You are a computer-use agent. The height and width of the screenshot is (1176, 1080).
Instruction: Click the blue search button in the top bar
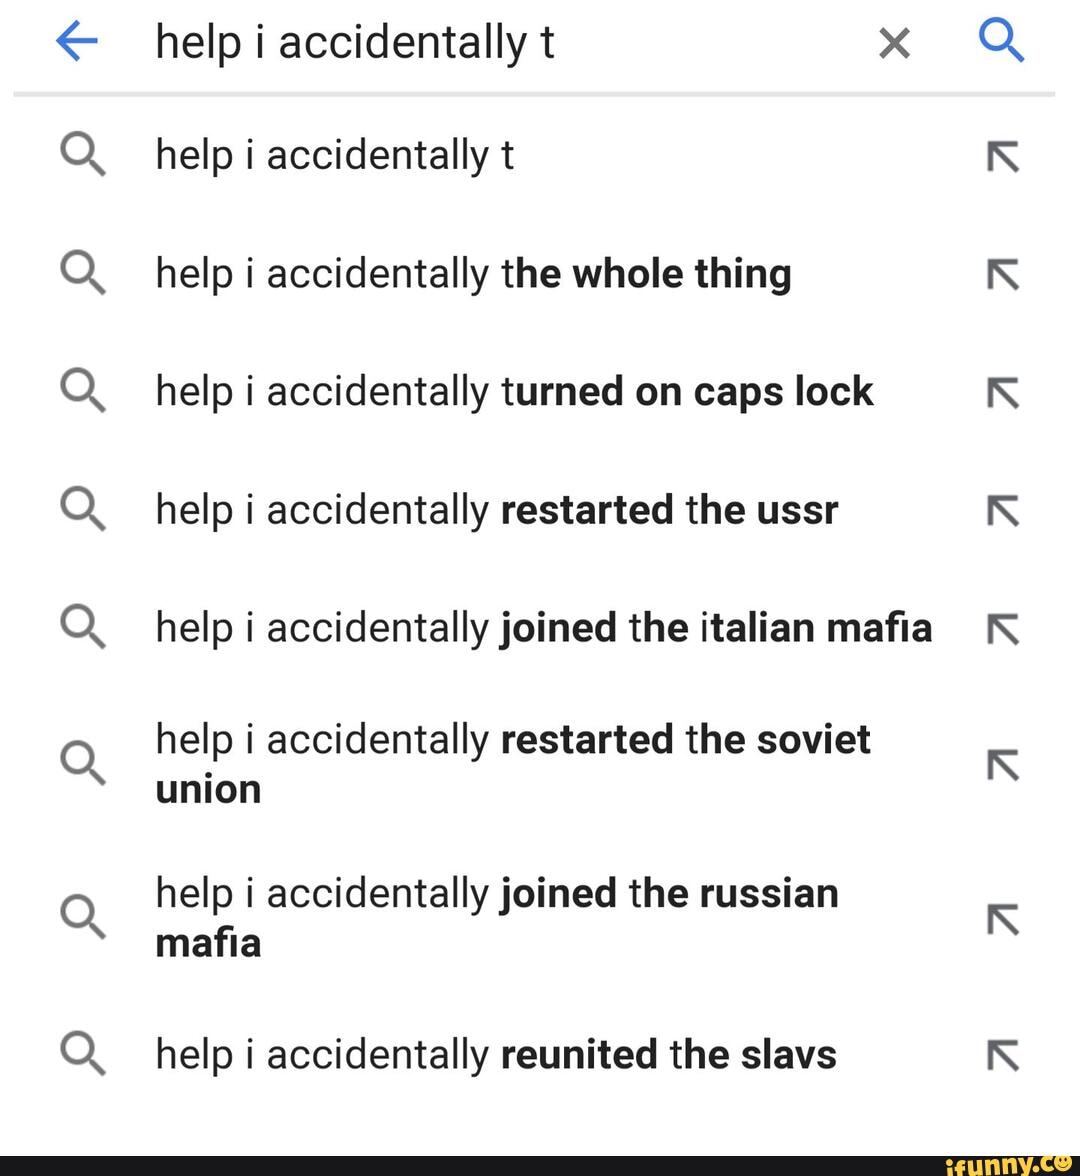point(1003,41)
